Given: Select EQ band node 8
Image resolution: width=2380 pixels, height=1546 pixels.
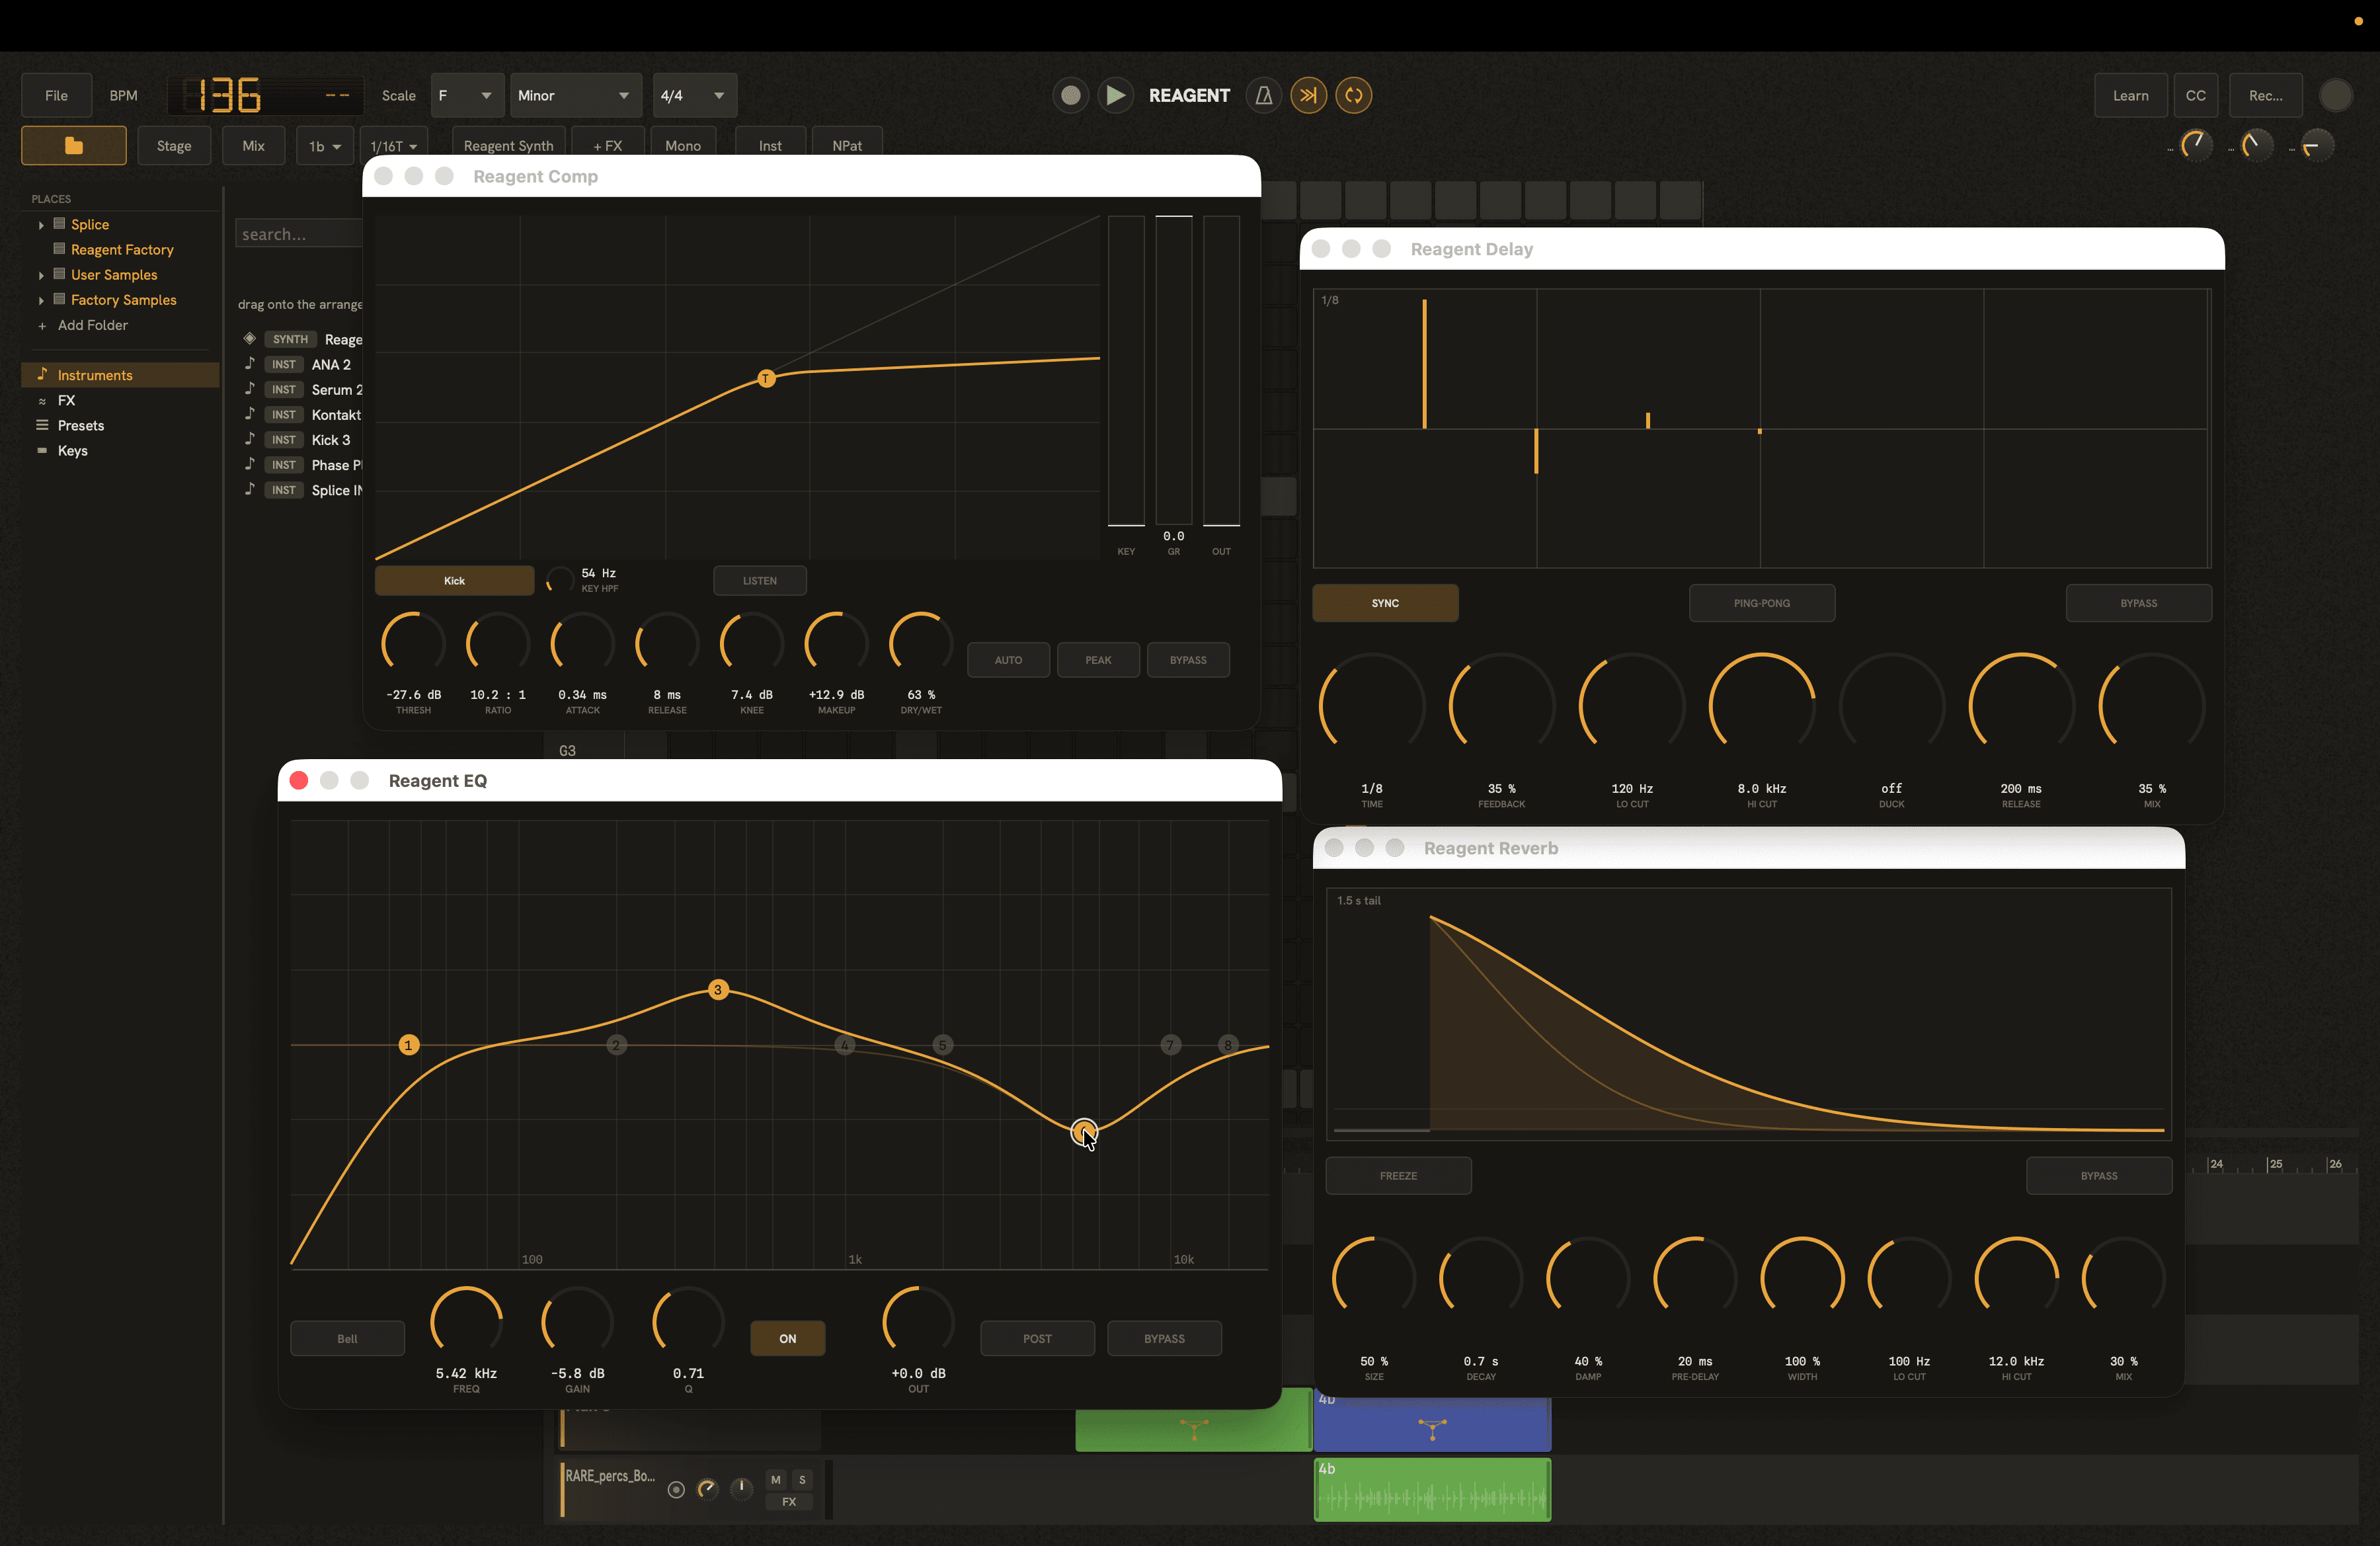Looking at the screenshot, I should 1228,1045.
